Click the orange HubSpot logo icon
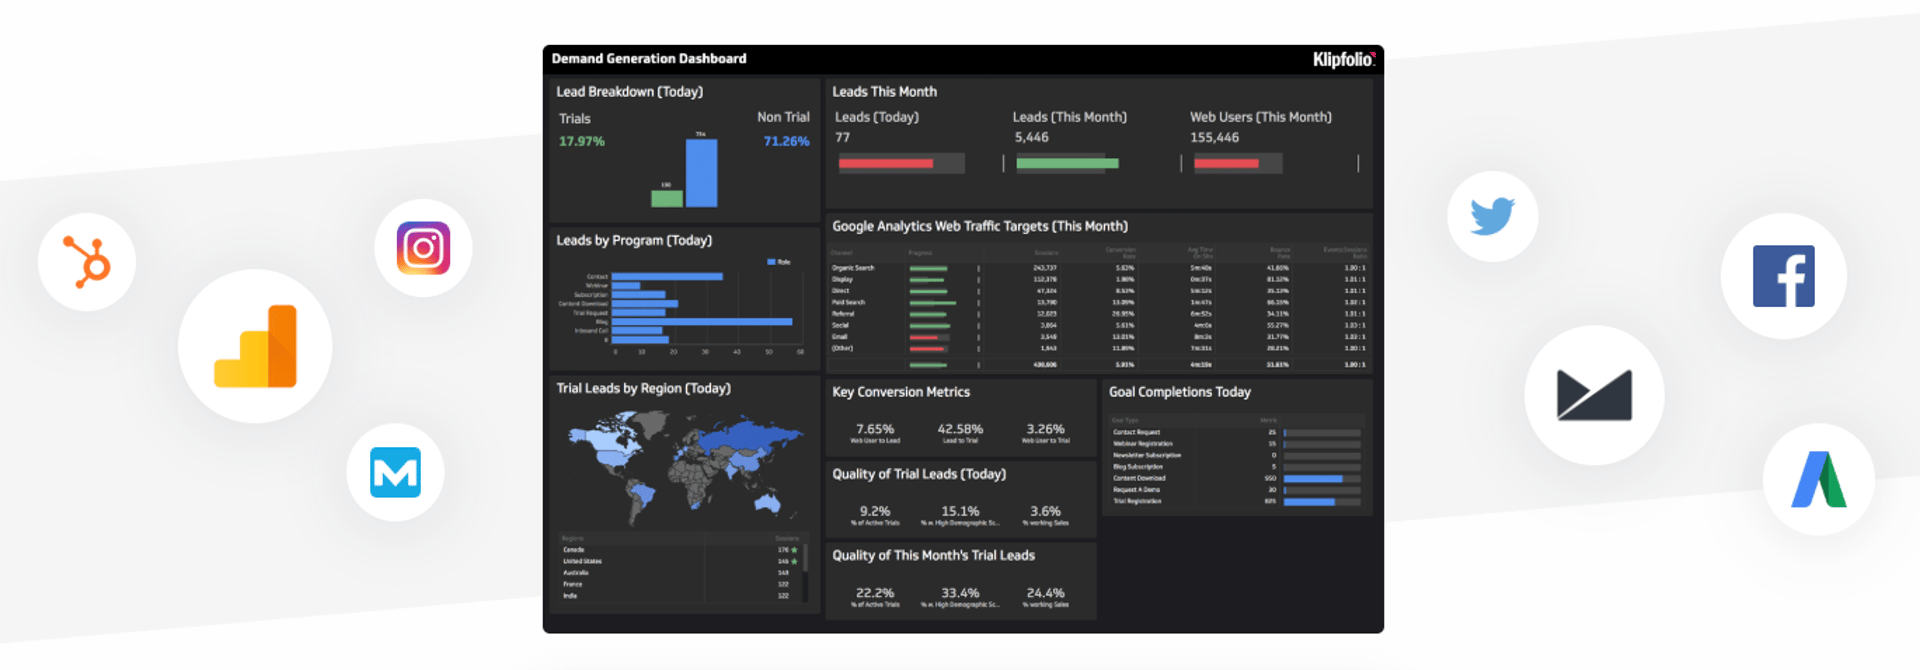 point(87,262)
